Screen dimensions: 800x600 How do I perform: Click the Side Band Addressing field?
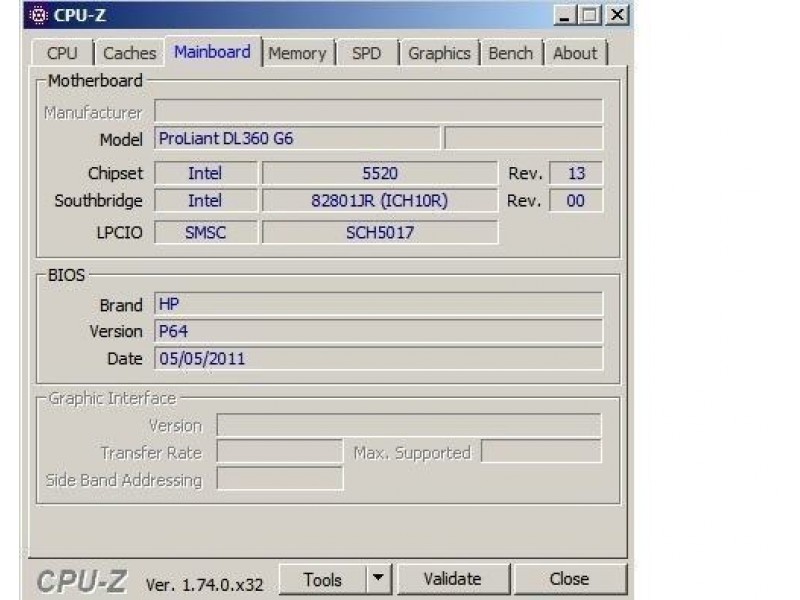click(x=280, y=479)
